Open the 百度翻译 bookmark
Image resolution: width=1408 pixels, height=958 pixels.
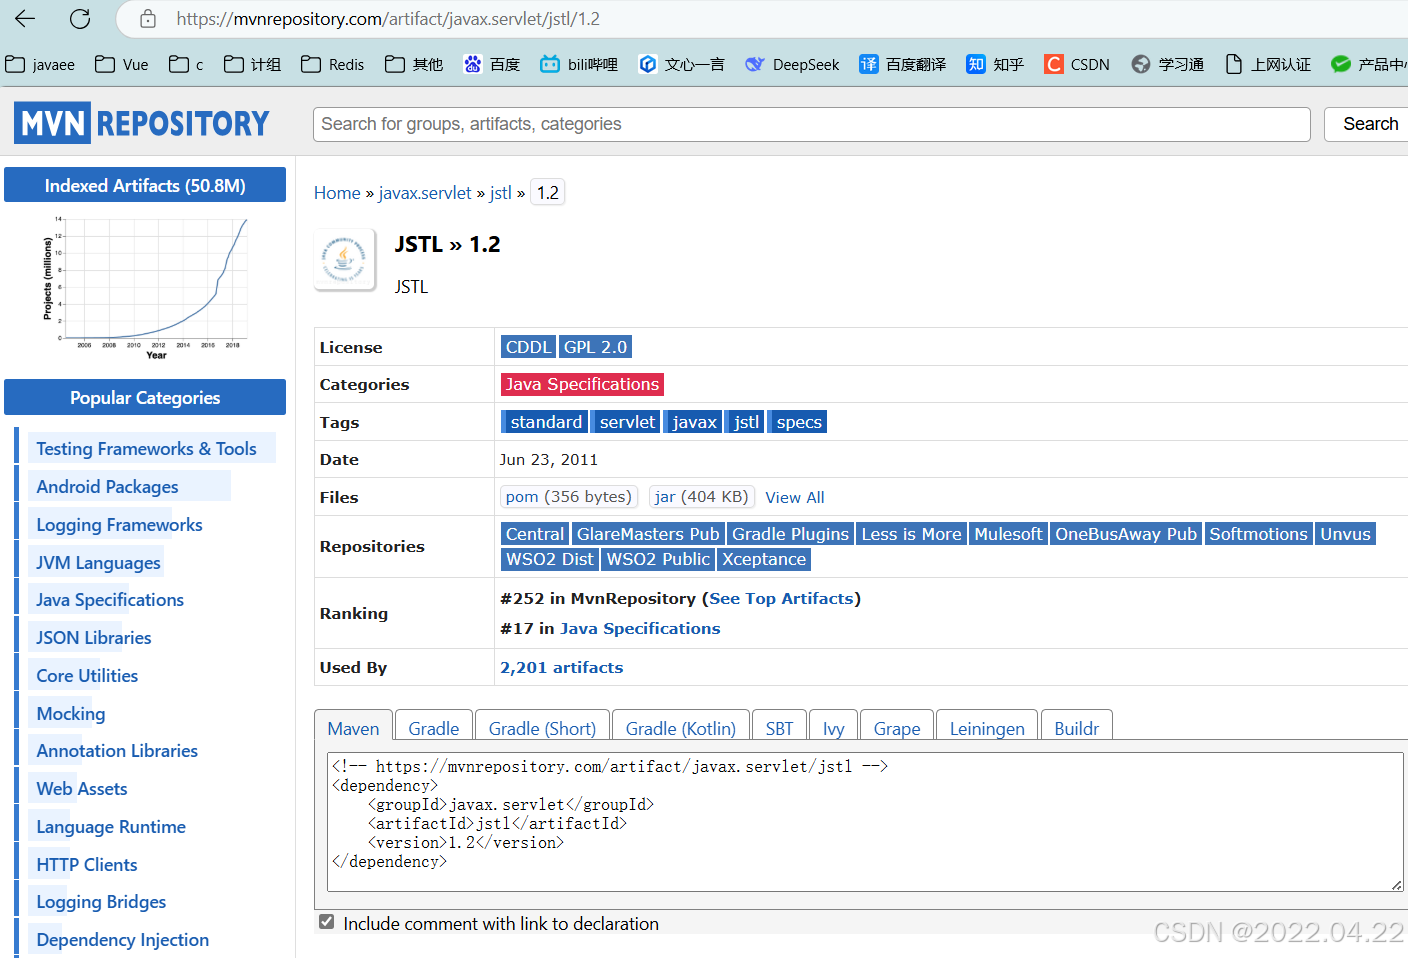902,63
